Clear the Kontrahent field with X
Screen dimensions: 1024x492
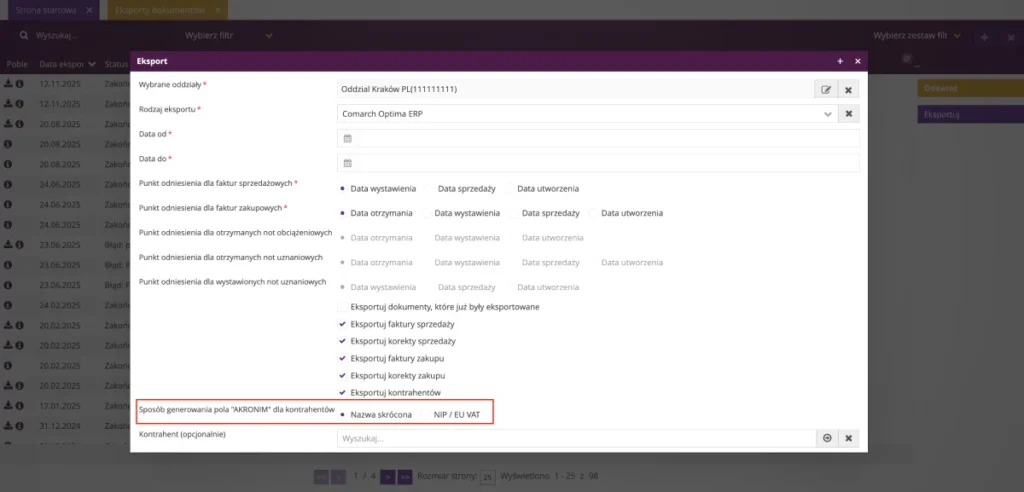tap(848, 438)
